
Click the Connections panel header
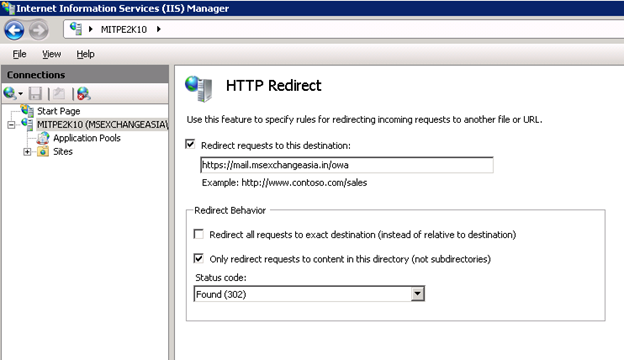pyautogui.click(x=85, y=74)
